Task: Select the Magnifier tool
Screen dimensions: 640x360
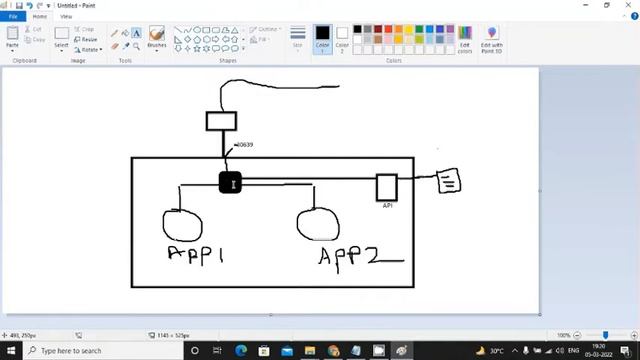Action: point(136,47)
